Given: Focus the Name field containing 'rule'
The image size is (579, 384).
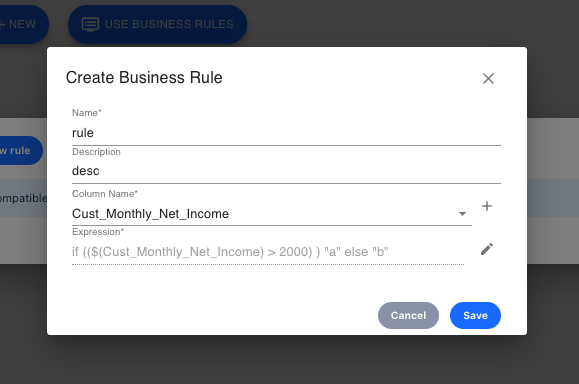Looking at the screenshot, I should point(286,133).
